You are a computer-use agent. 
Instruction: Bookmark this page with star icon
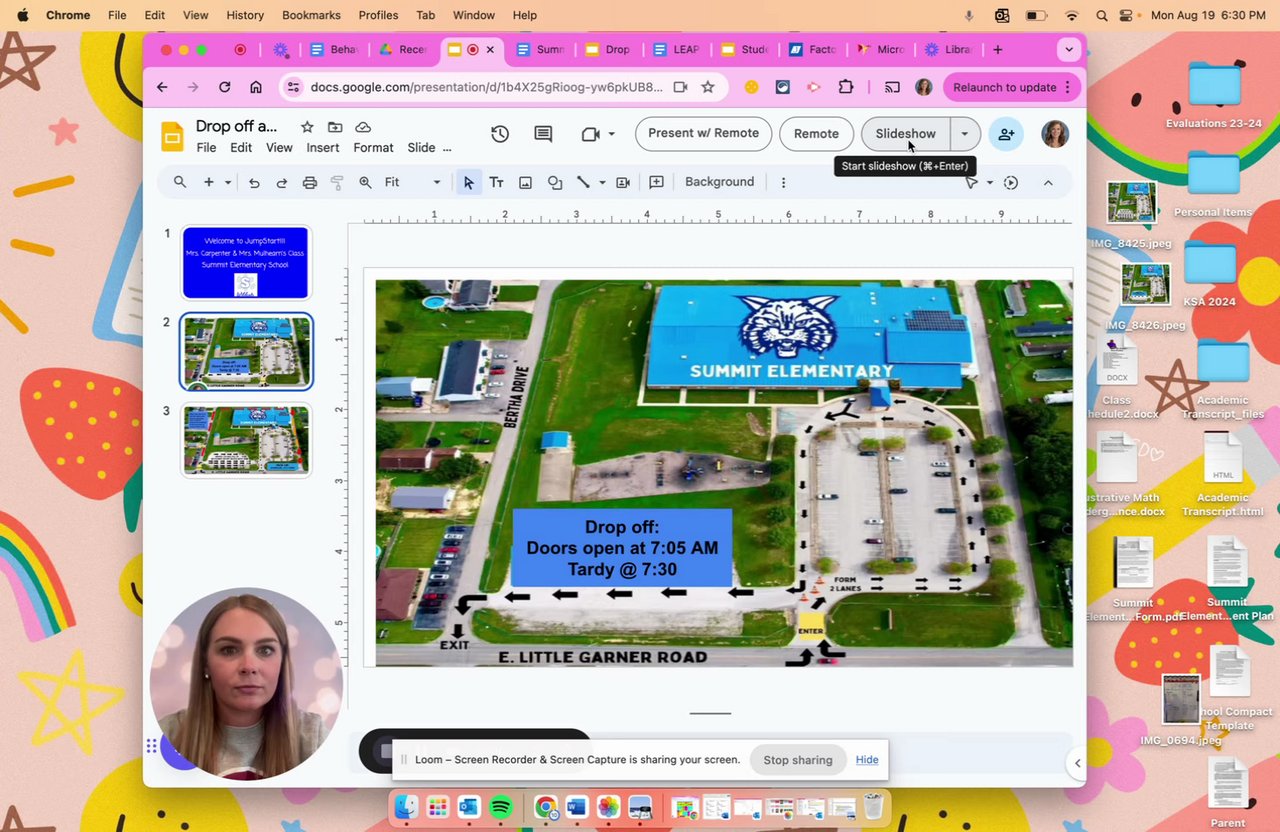708,87
